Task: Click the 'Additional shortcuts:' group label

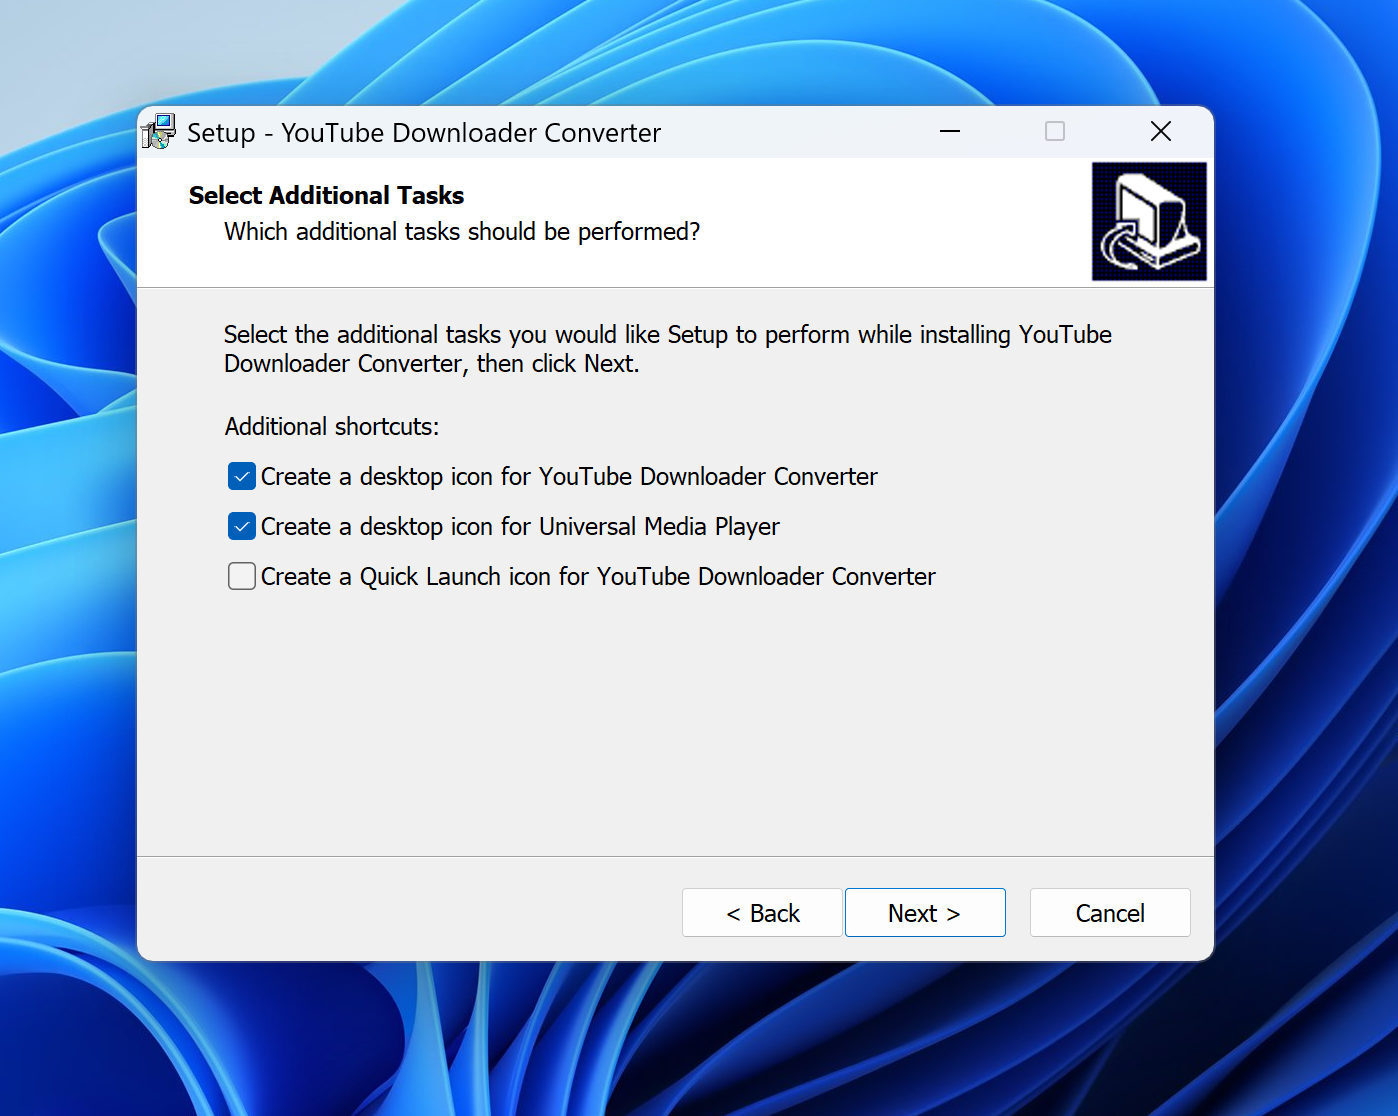Action: [x=332, y=427]
